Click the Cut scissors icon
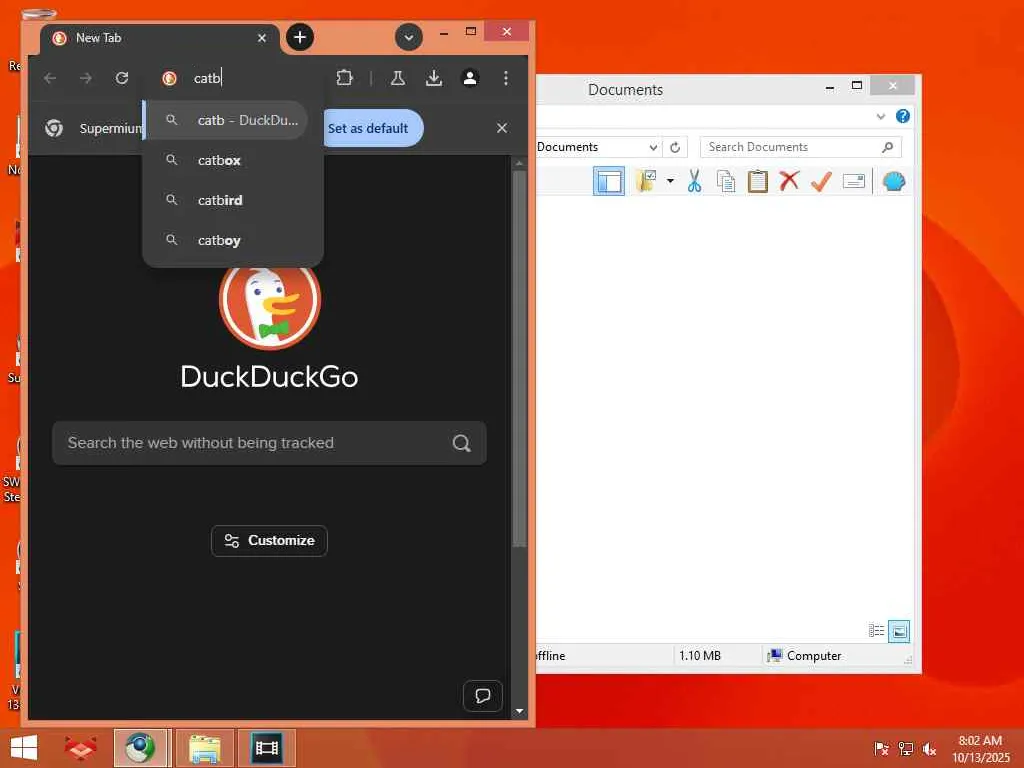 tap(694, 181)
